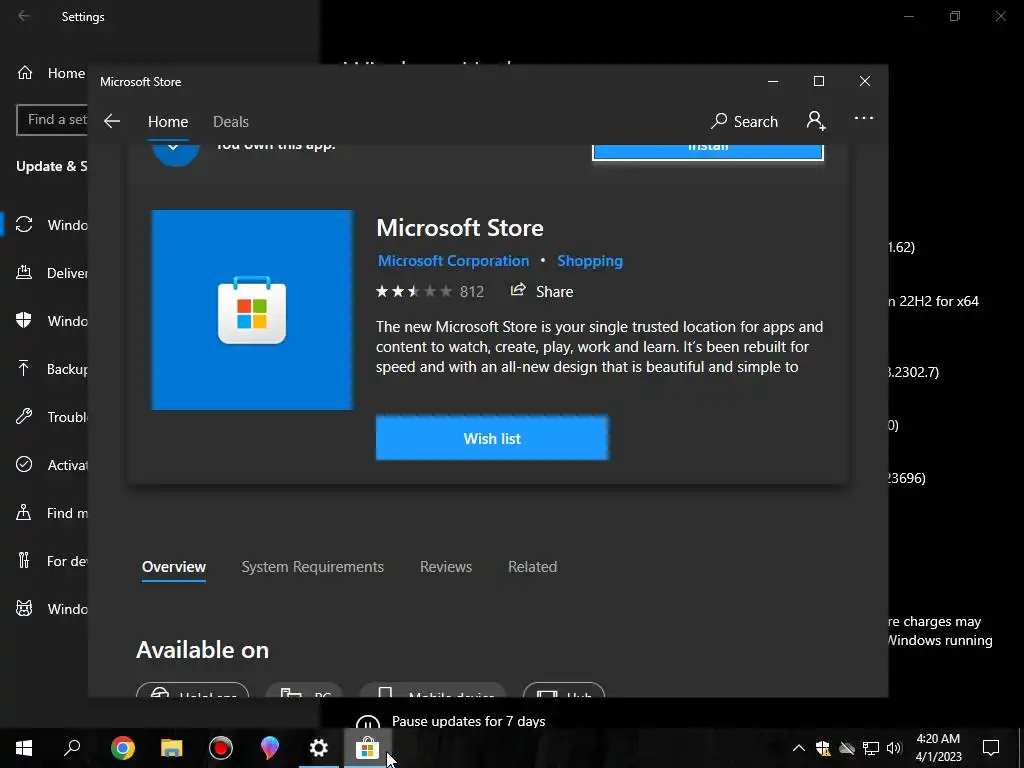Select For developers in Settings sidebar

[x=44, y=561]
